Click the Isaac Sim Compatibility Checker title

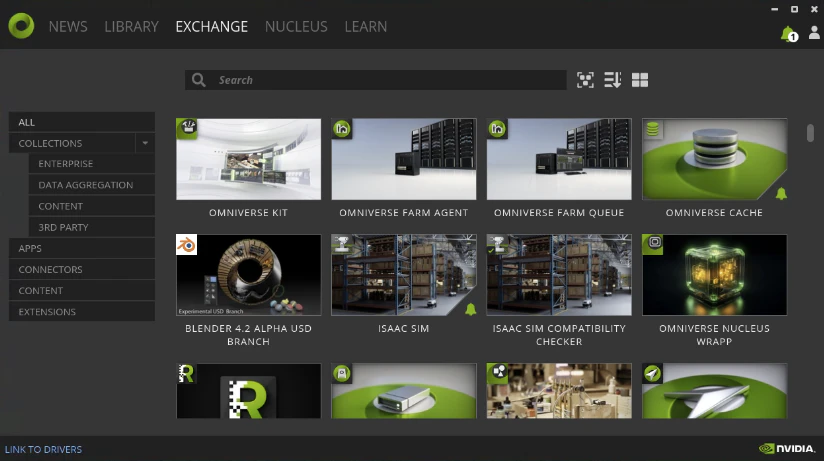pos(559,335)
